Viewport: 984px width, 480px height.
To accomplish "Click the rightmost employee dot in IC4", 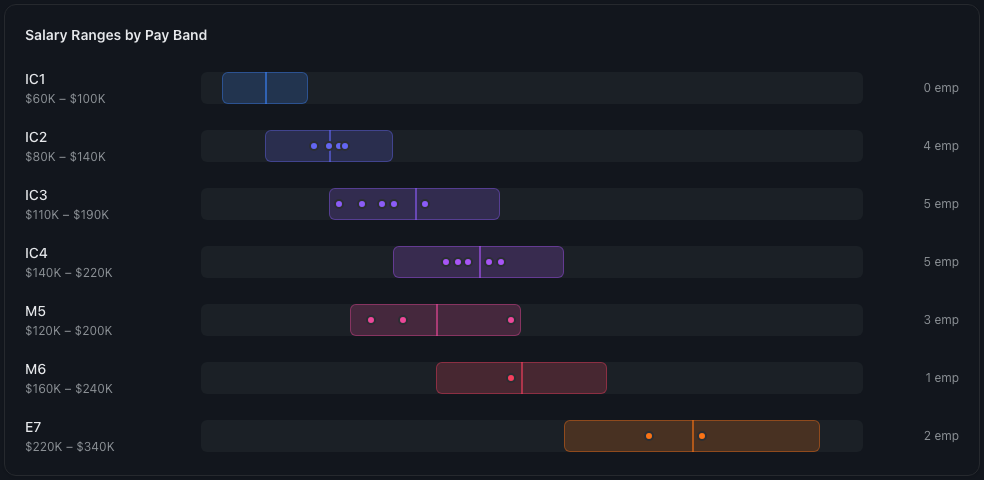I will coord(501,262).
